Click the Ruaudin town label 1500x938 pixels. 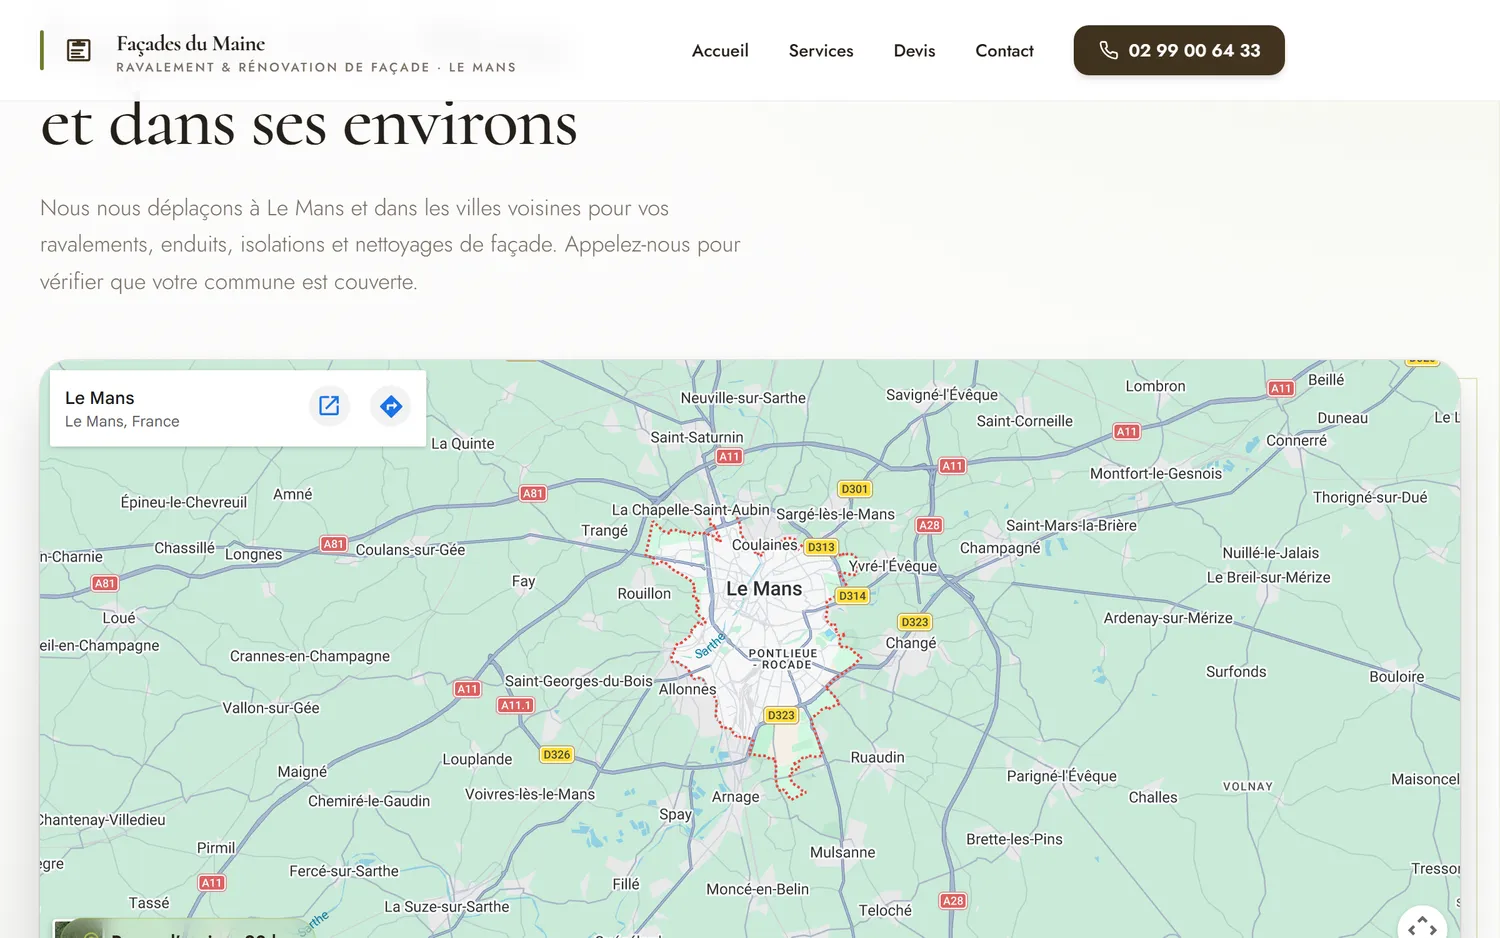click(x=877, y=757)
